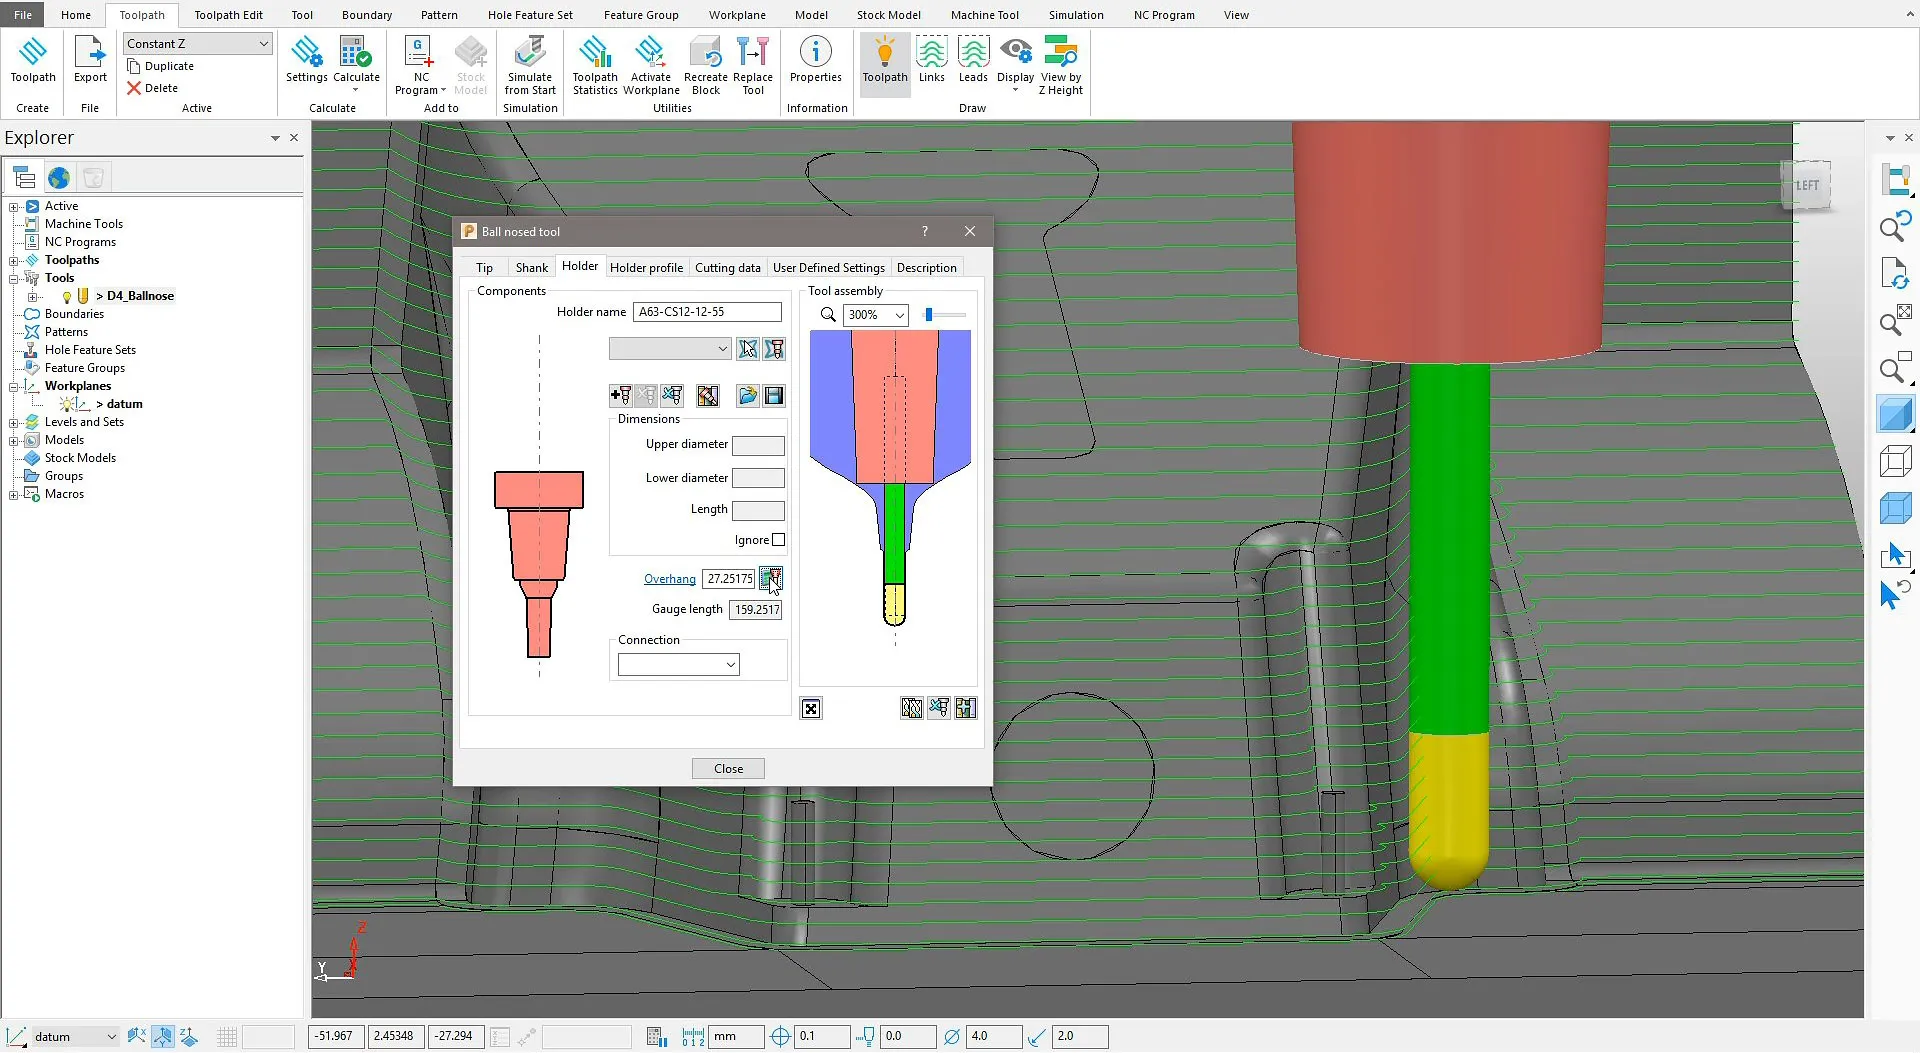The image size is (1920, 1053).
Task: Switch to wireframe view mode
Action: coord(1897,460)
